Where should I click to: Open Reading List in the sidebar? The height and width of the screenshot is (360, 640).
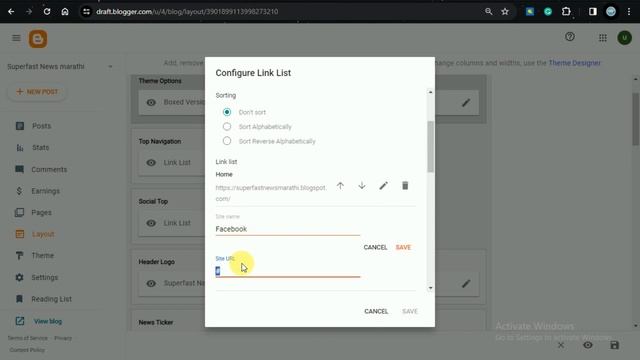pos(51,299)
